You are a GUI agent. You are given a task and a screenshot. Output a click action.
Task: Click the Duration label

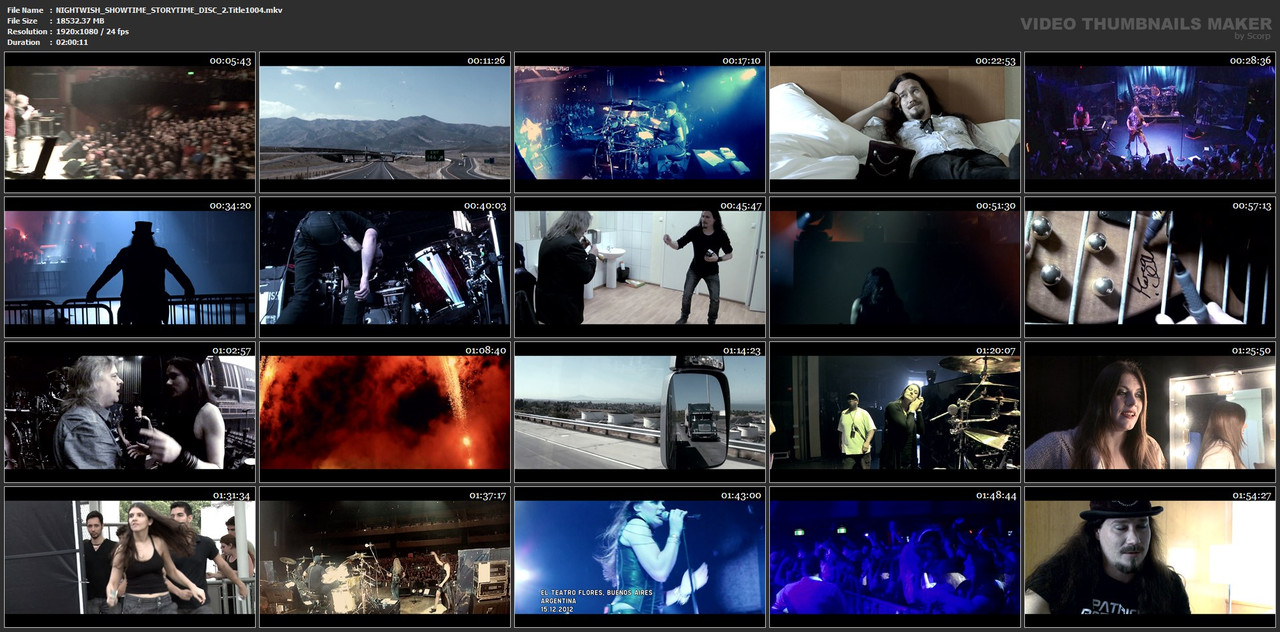pos(23,42)
